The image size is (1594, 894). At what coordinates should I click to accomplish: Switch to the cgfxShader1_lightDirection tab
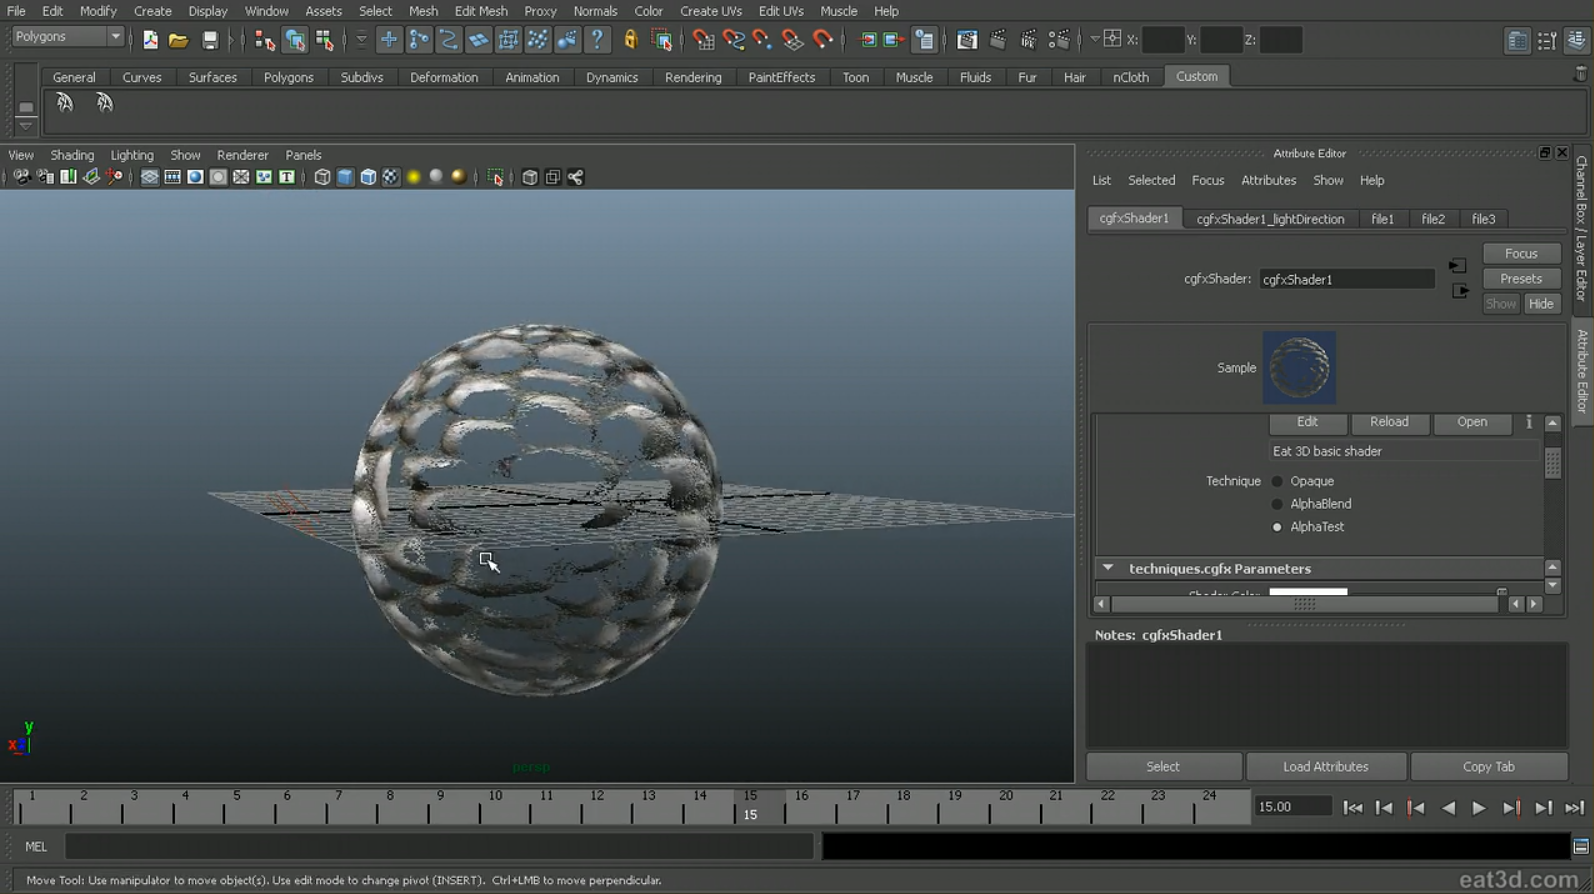(1270, 219)
